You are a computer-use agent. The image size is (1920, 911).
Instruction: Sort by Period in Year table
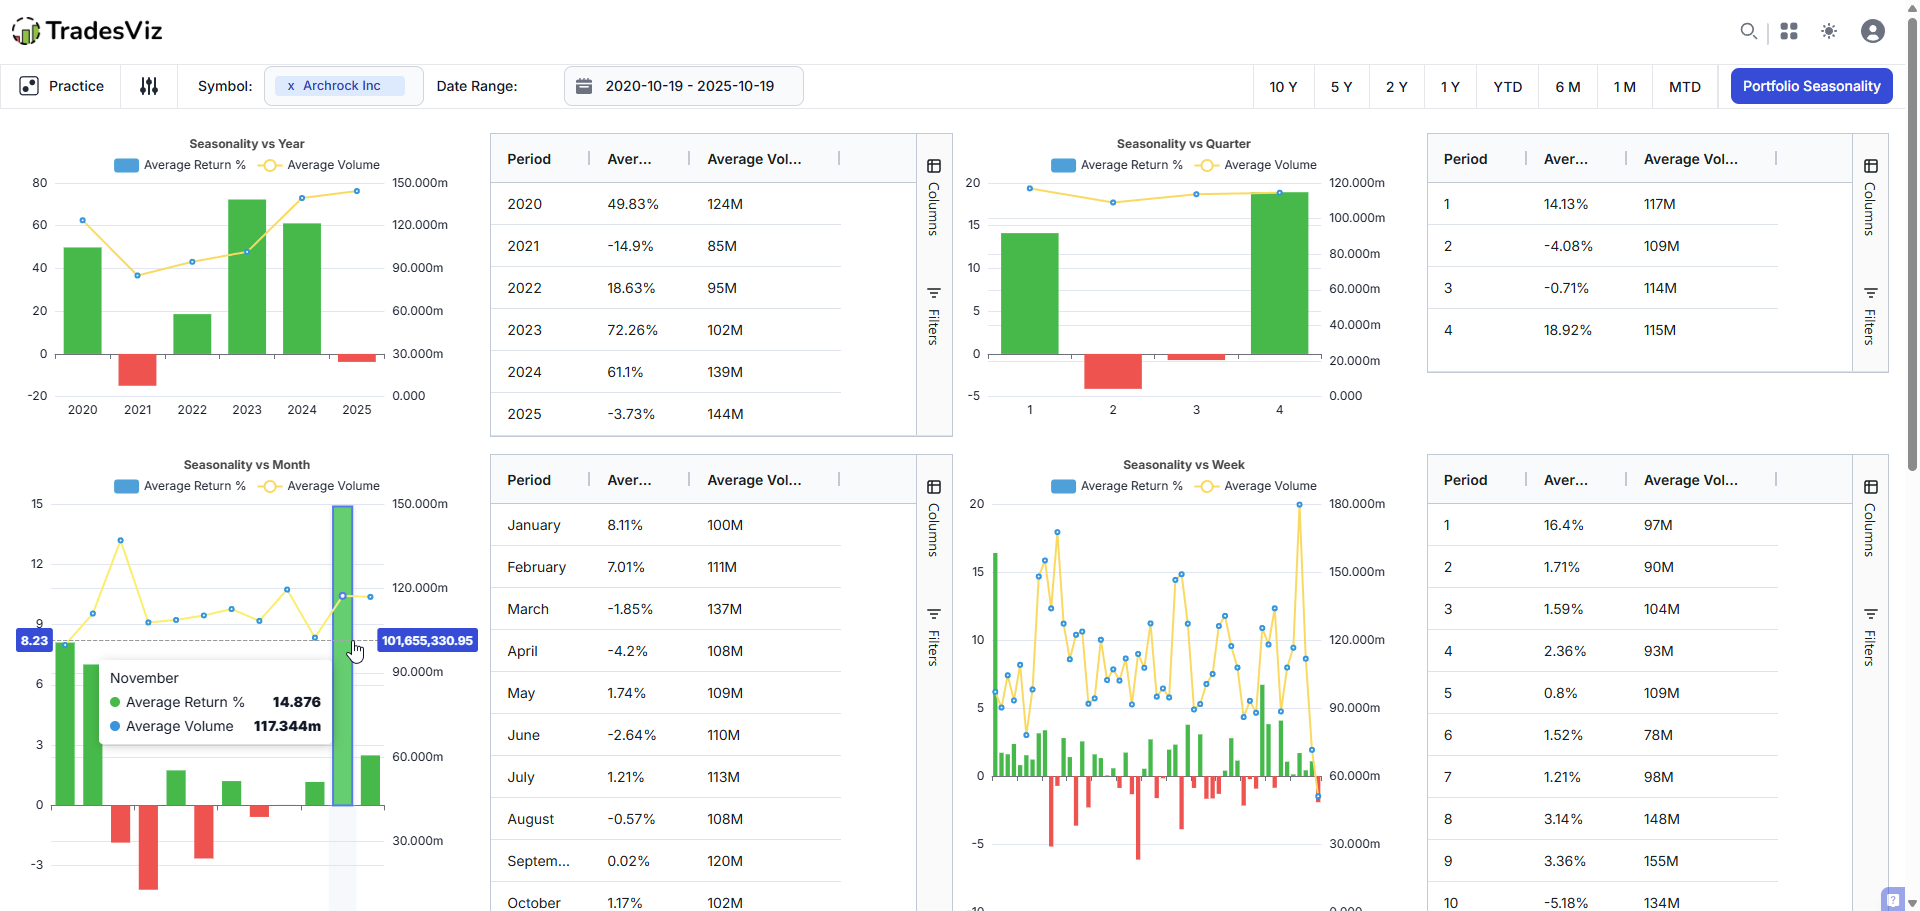click(529, 159)
